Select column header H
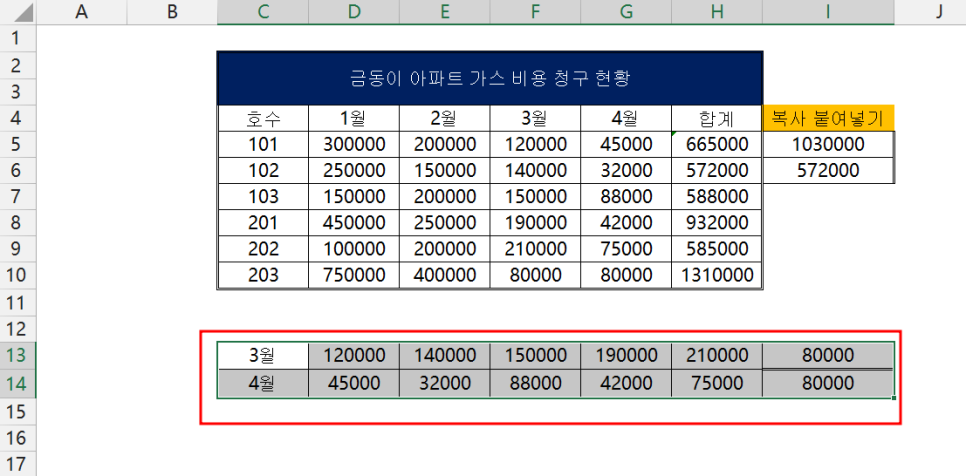Screen dimensions: 966x476 point(717,12)
